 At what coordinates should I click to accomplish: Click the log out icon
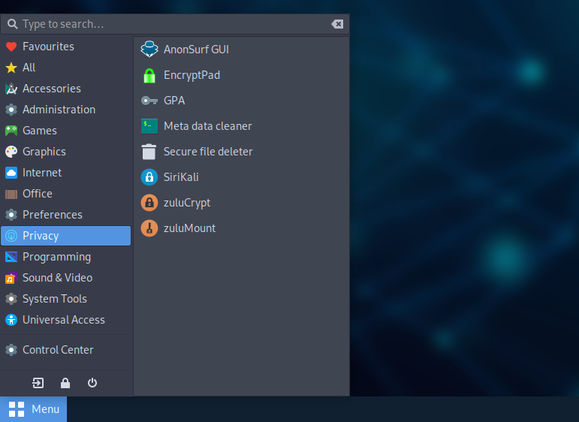pos(38,383)
